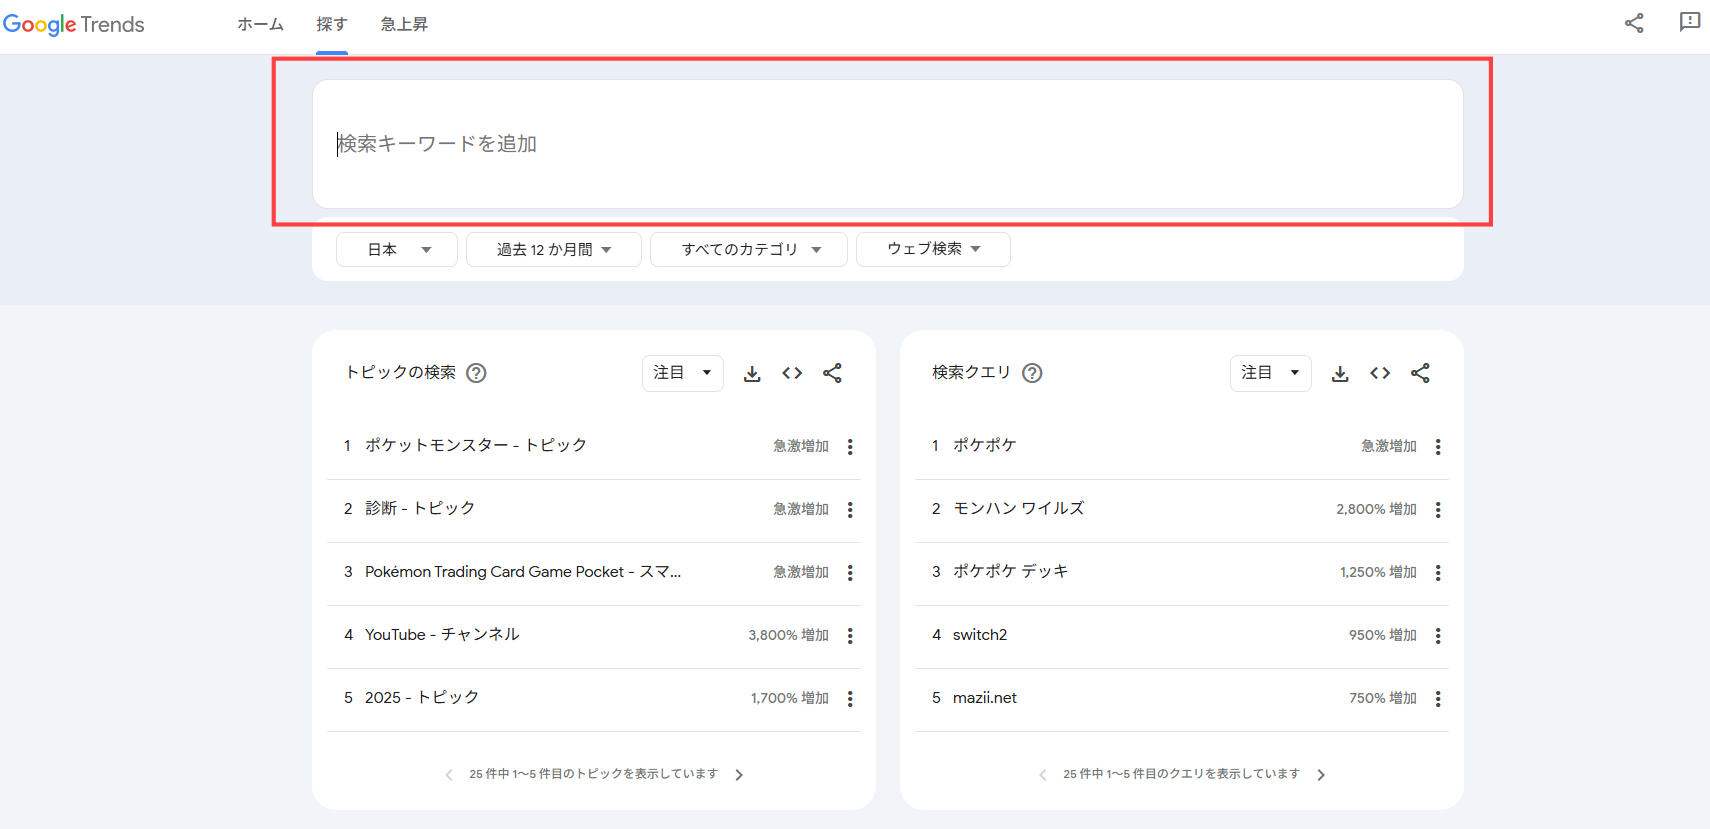
Task: Click the トピックの検索 card title
Action: point(401,372)
